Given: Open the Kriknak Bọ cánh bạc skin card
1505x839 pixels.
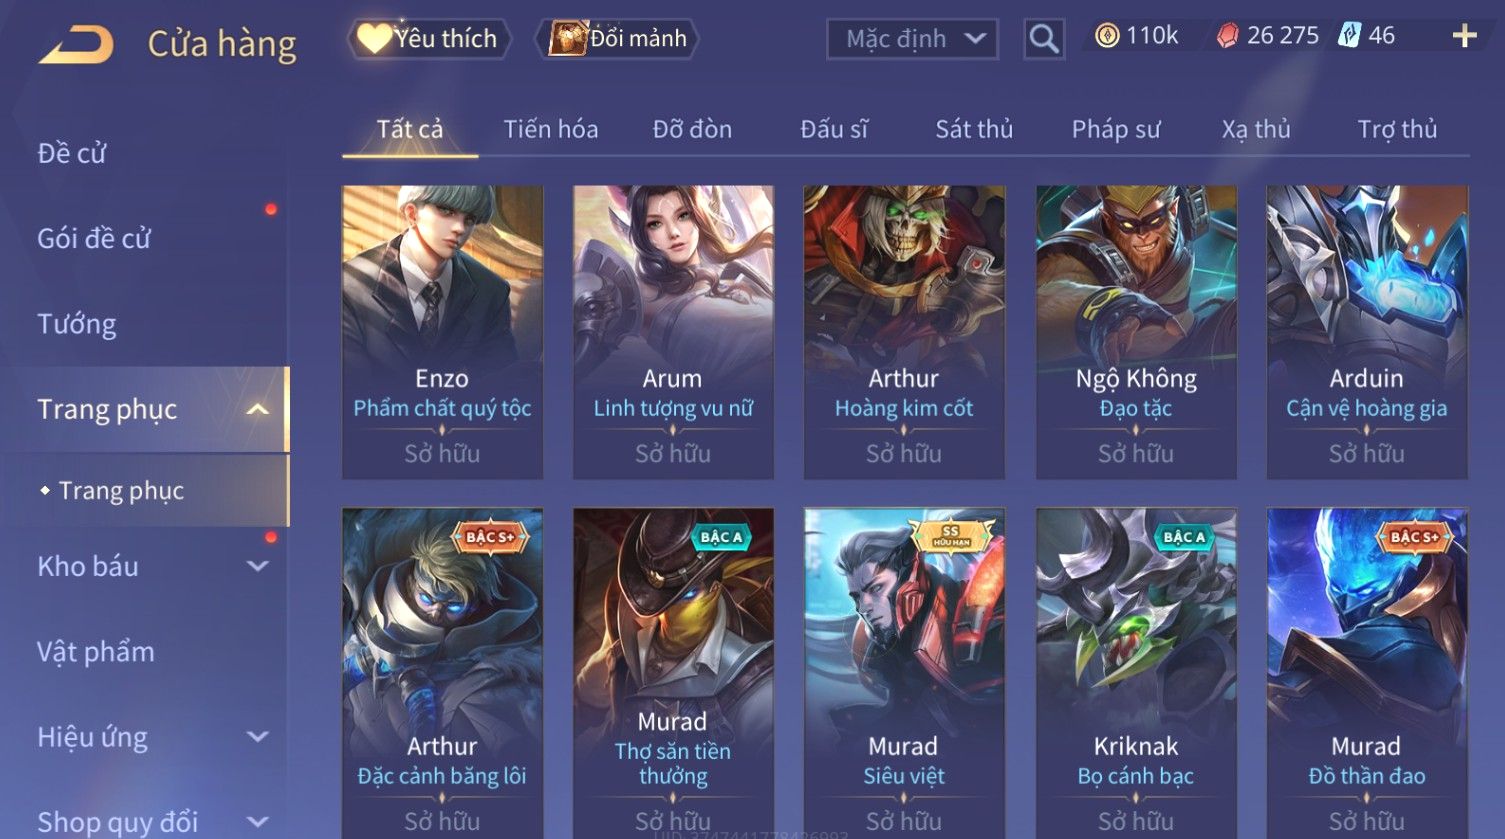Looking at the screenshot, I should point(1136,672).
